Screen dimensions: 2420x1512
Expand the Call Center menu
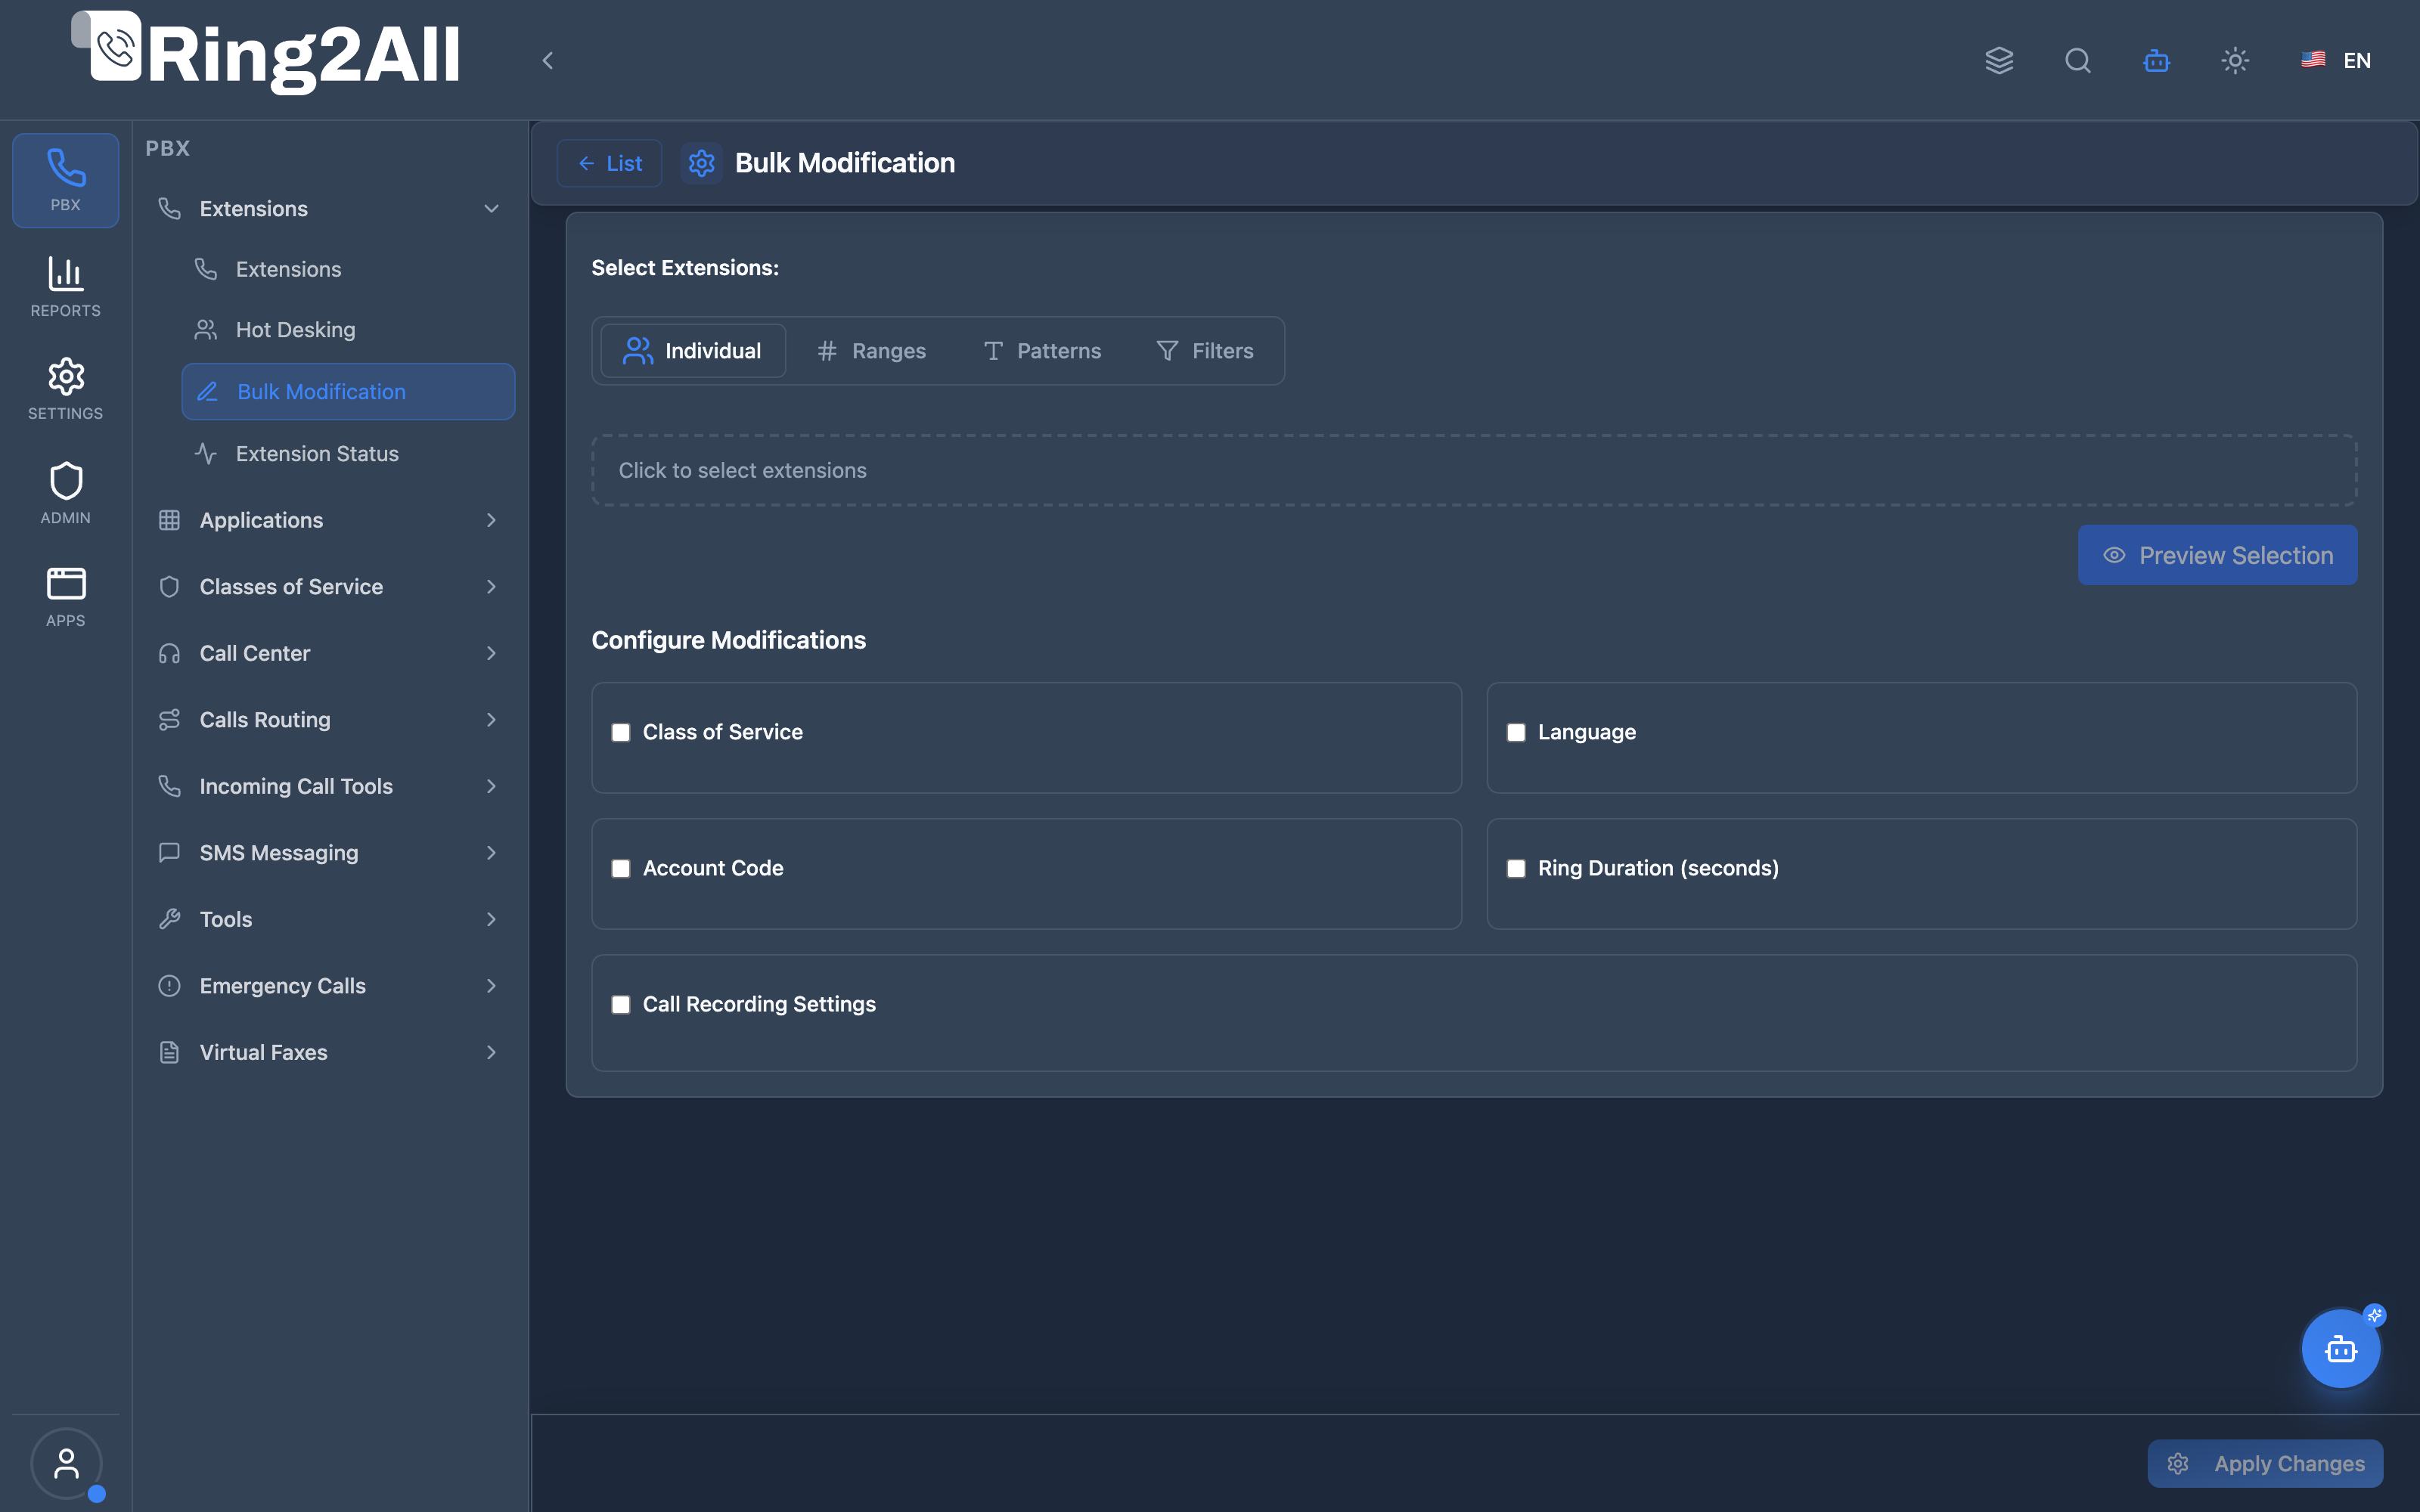tap(329, 653)
